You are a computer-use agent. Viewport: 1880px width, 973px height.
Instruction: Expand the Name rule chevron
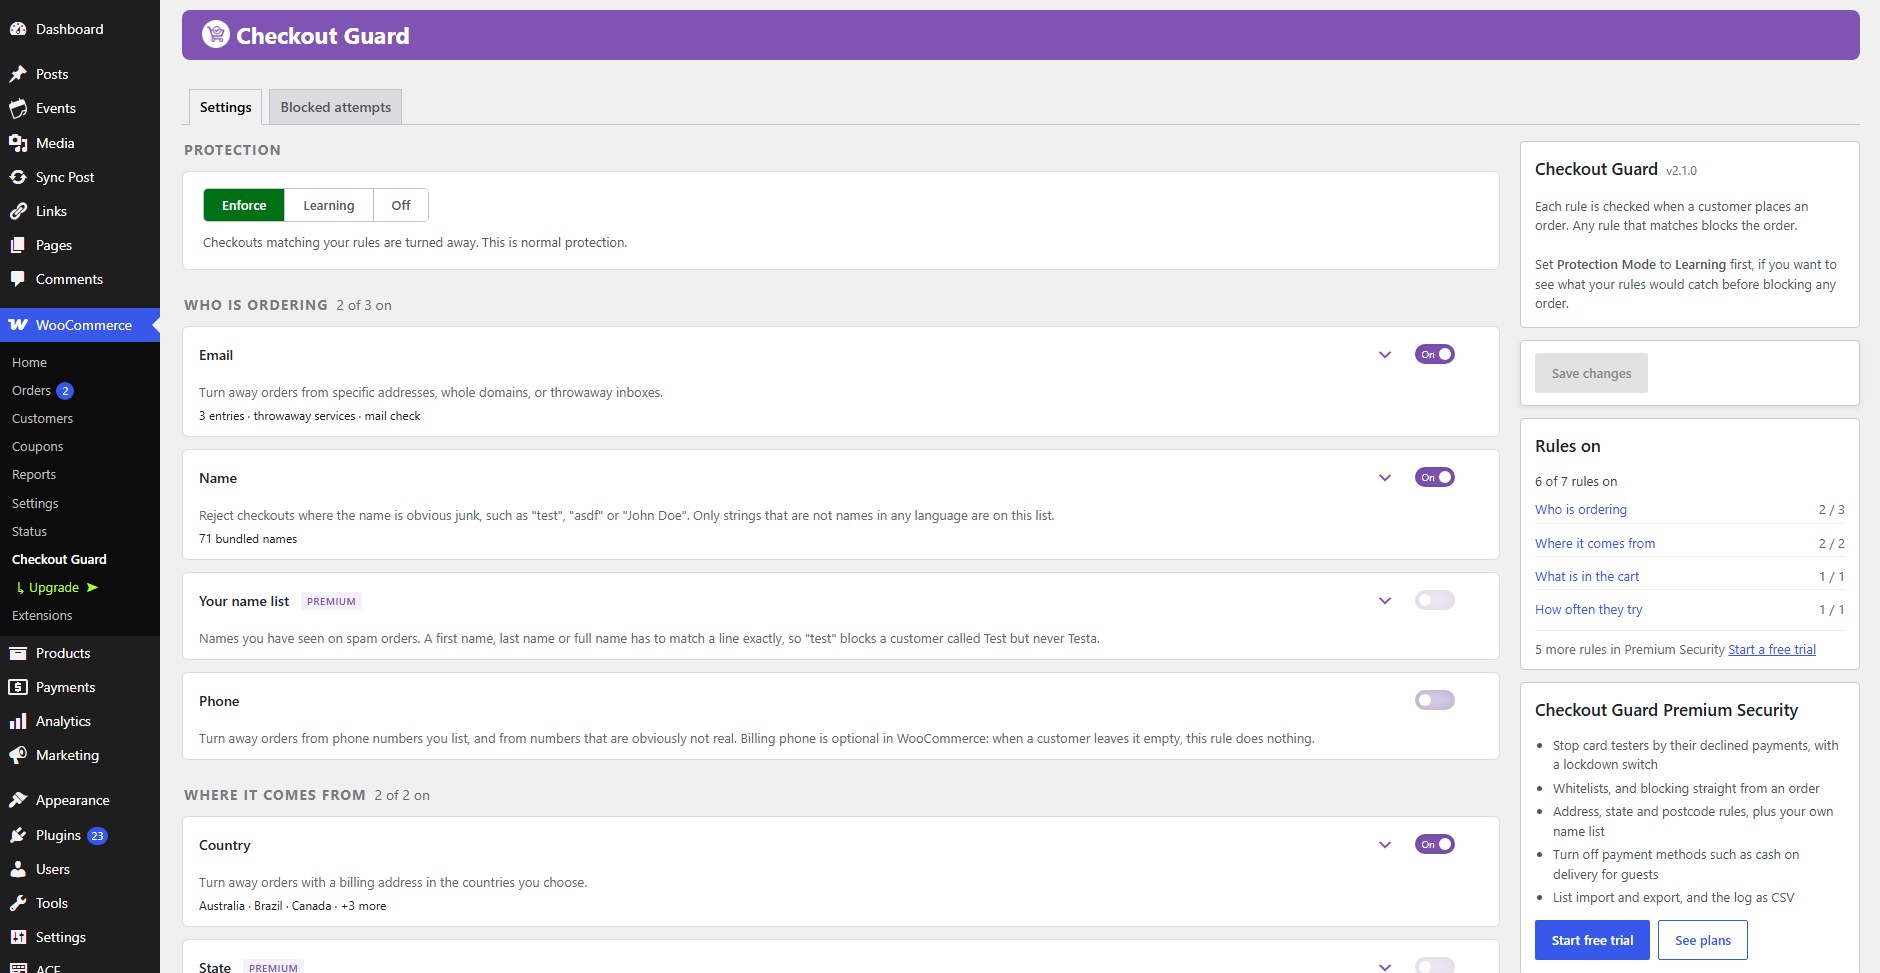[1385, 478]
